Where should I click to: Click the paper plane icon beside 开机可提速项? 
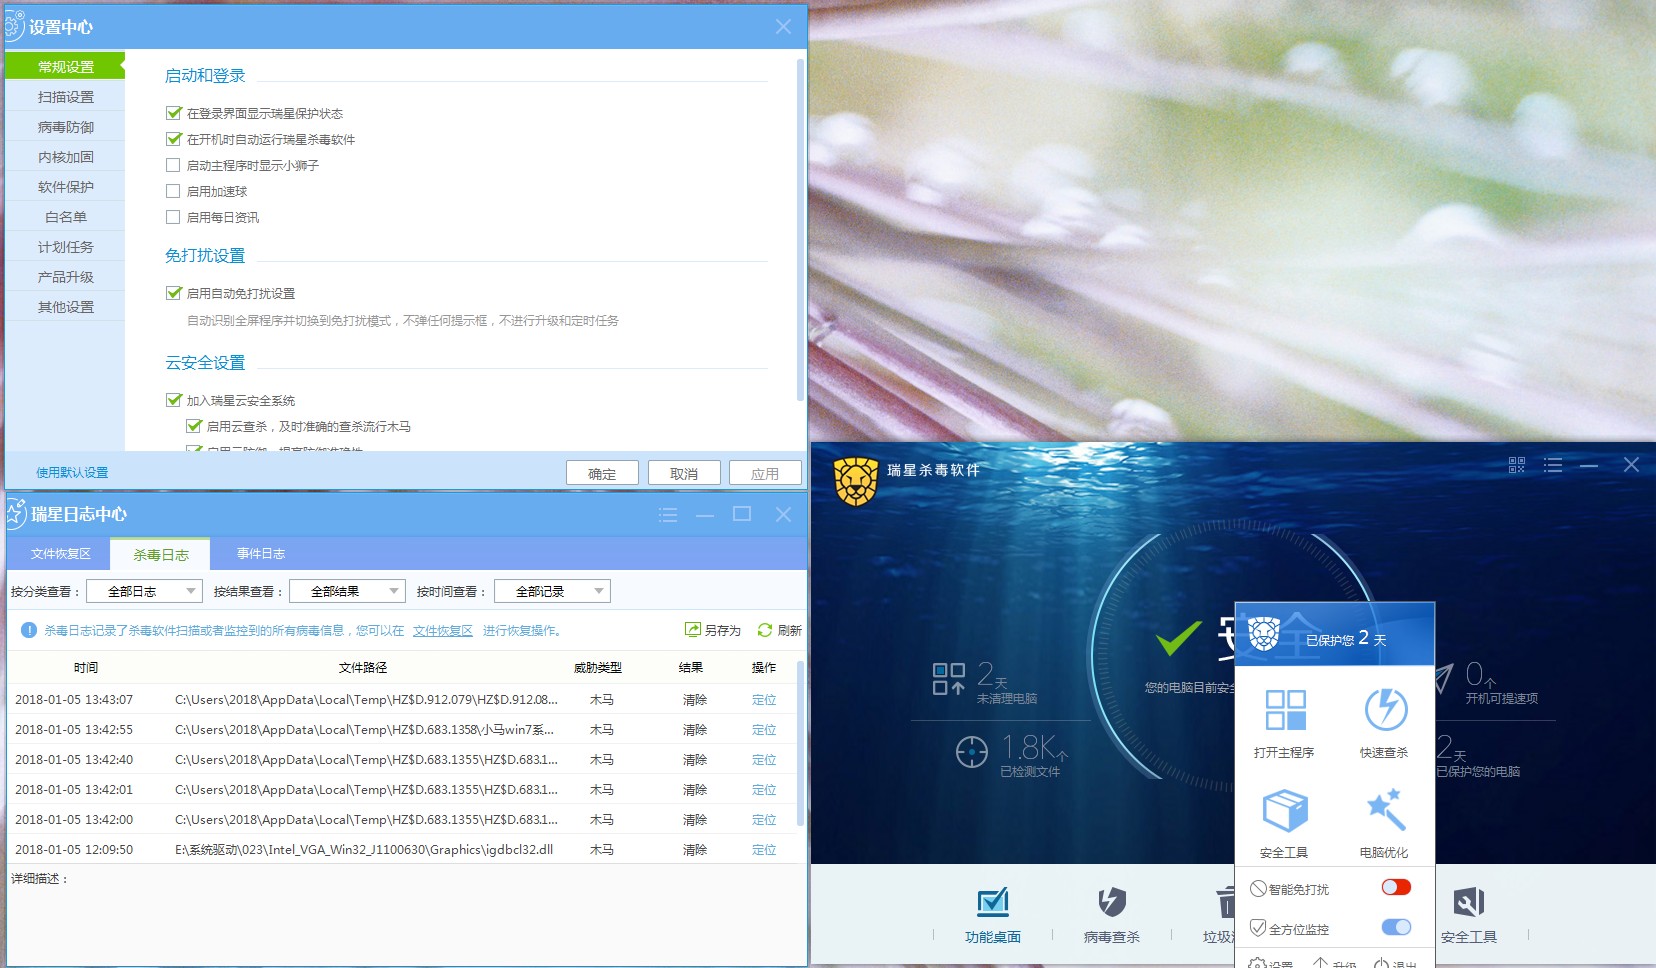click(x=1443, y=678)
